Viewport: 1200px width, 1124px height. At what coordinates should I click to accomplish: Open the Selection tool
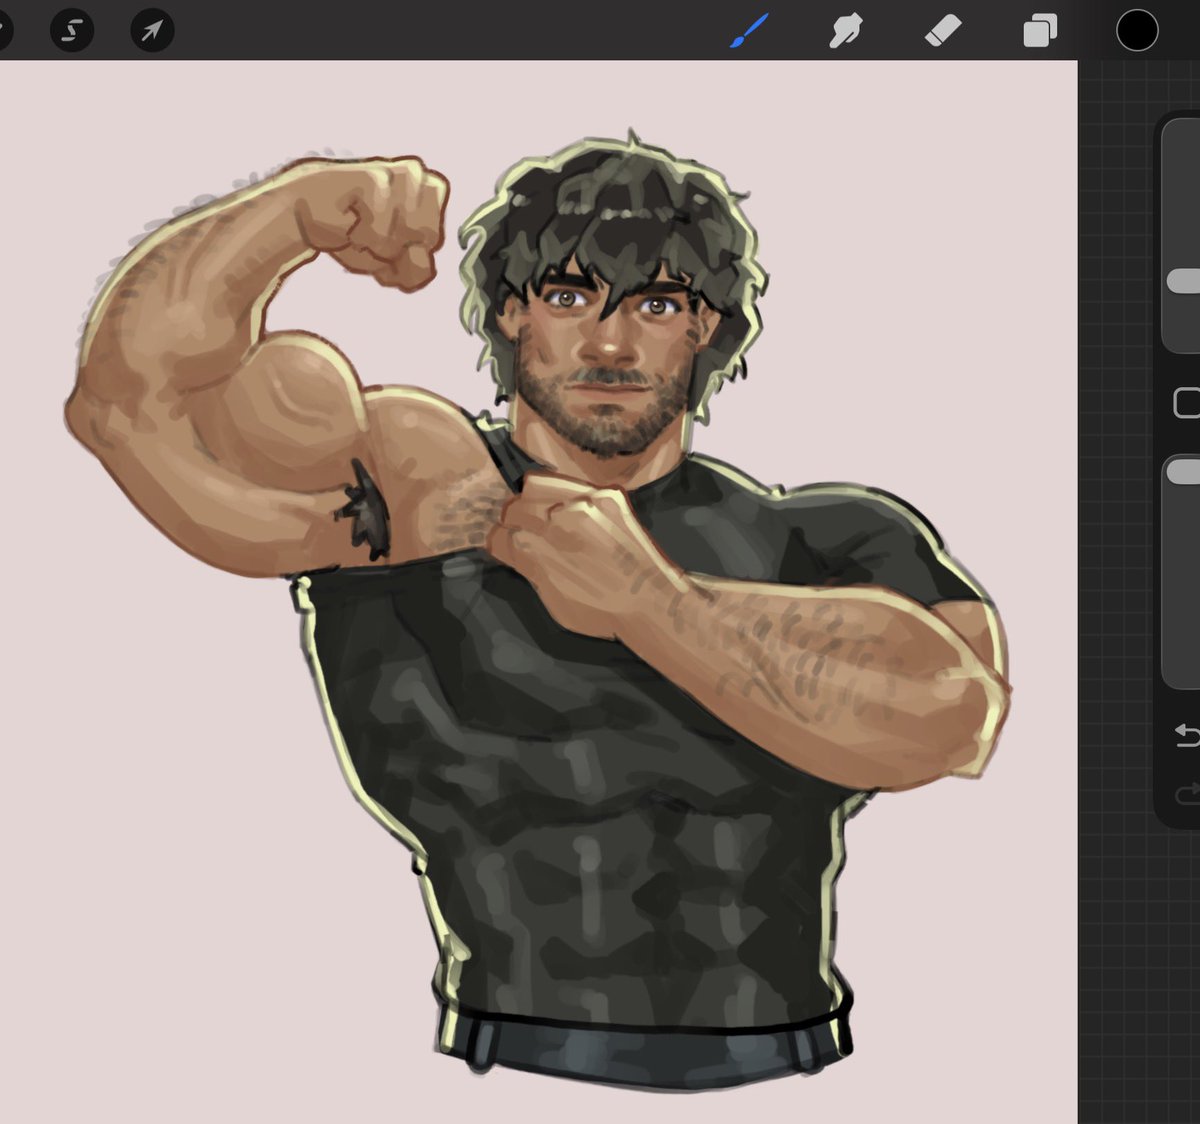coord(72,31)
